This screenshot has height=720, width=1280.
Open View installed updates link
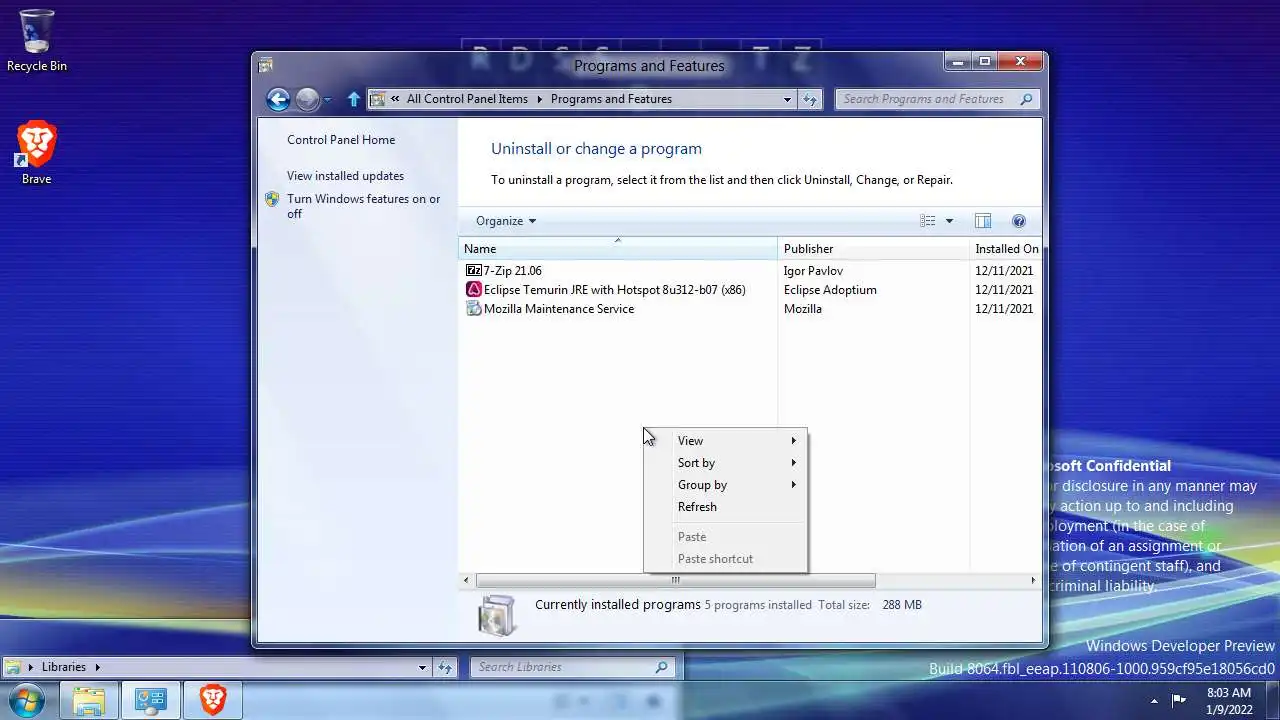tap(345, 176)
